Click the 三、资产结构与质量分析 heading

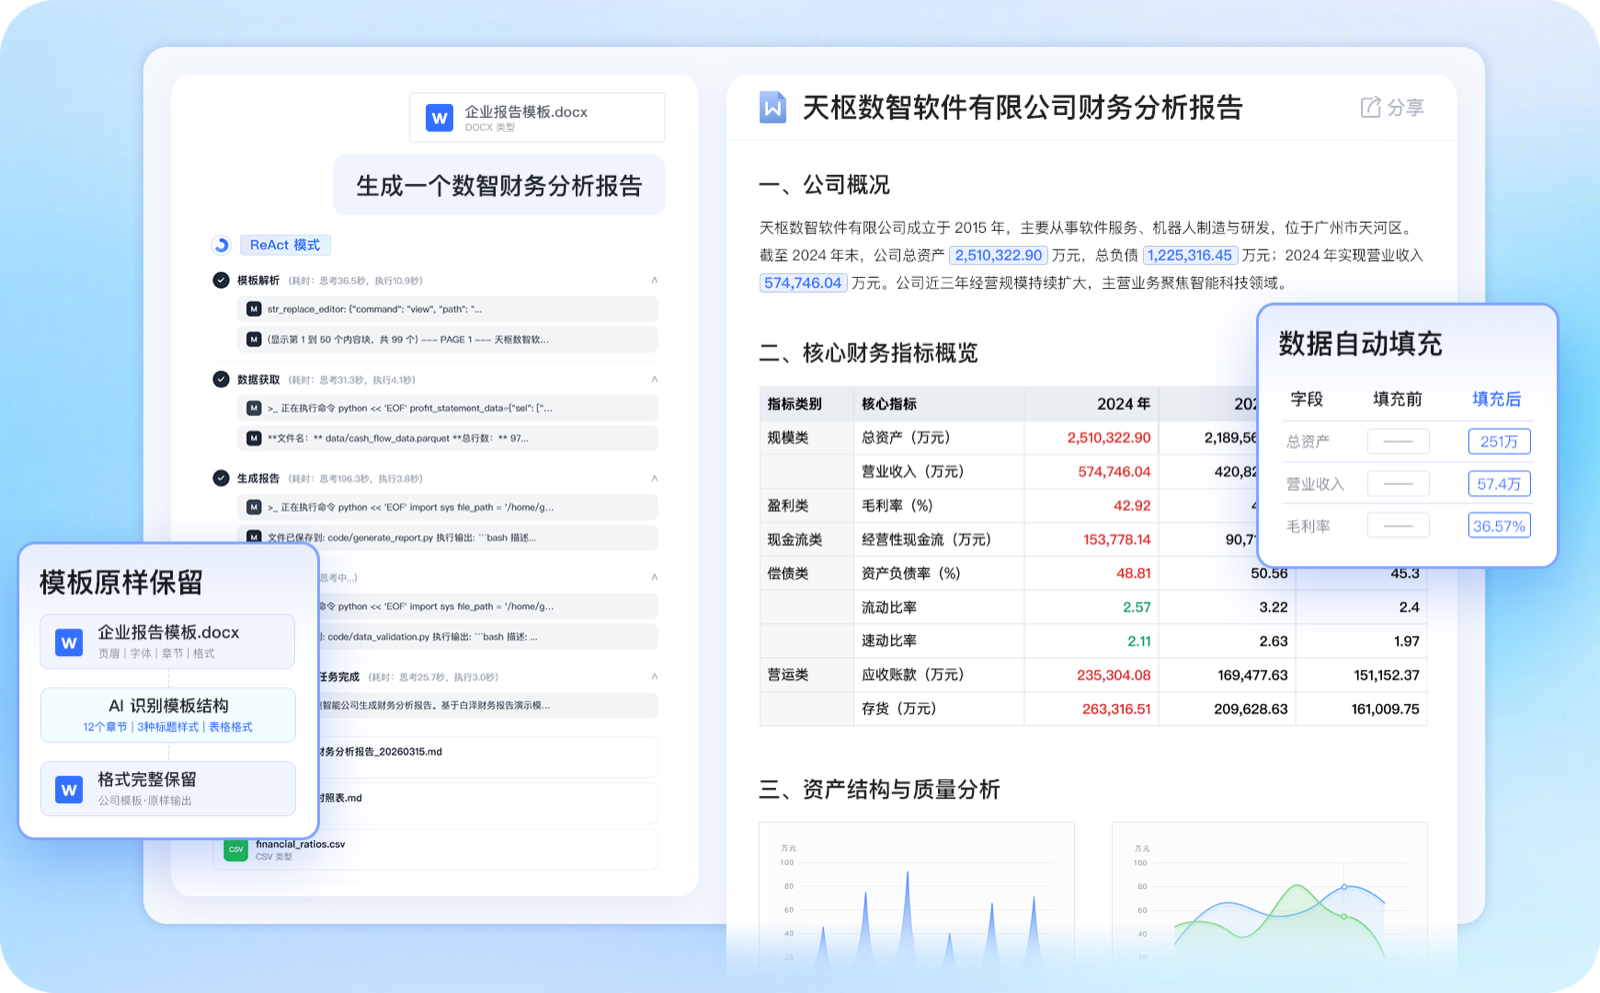click(x=879, y=790)
